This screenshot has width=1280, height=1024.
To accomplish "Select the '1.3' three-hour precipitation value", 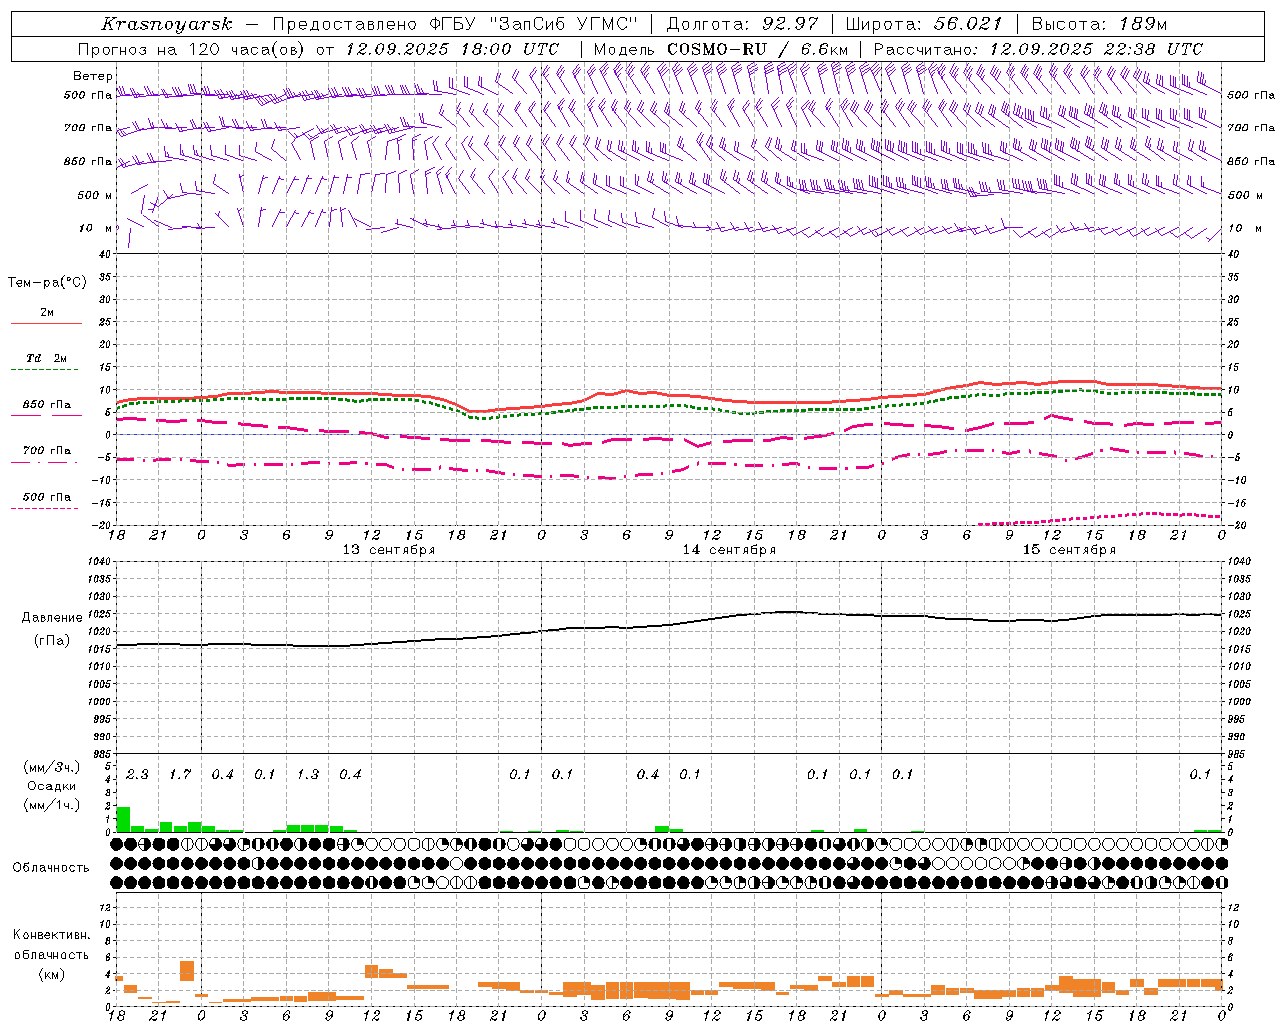I will [x=308, y=775].
